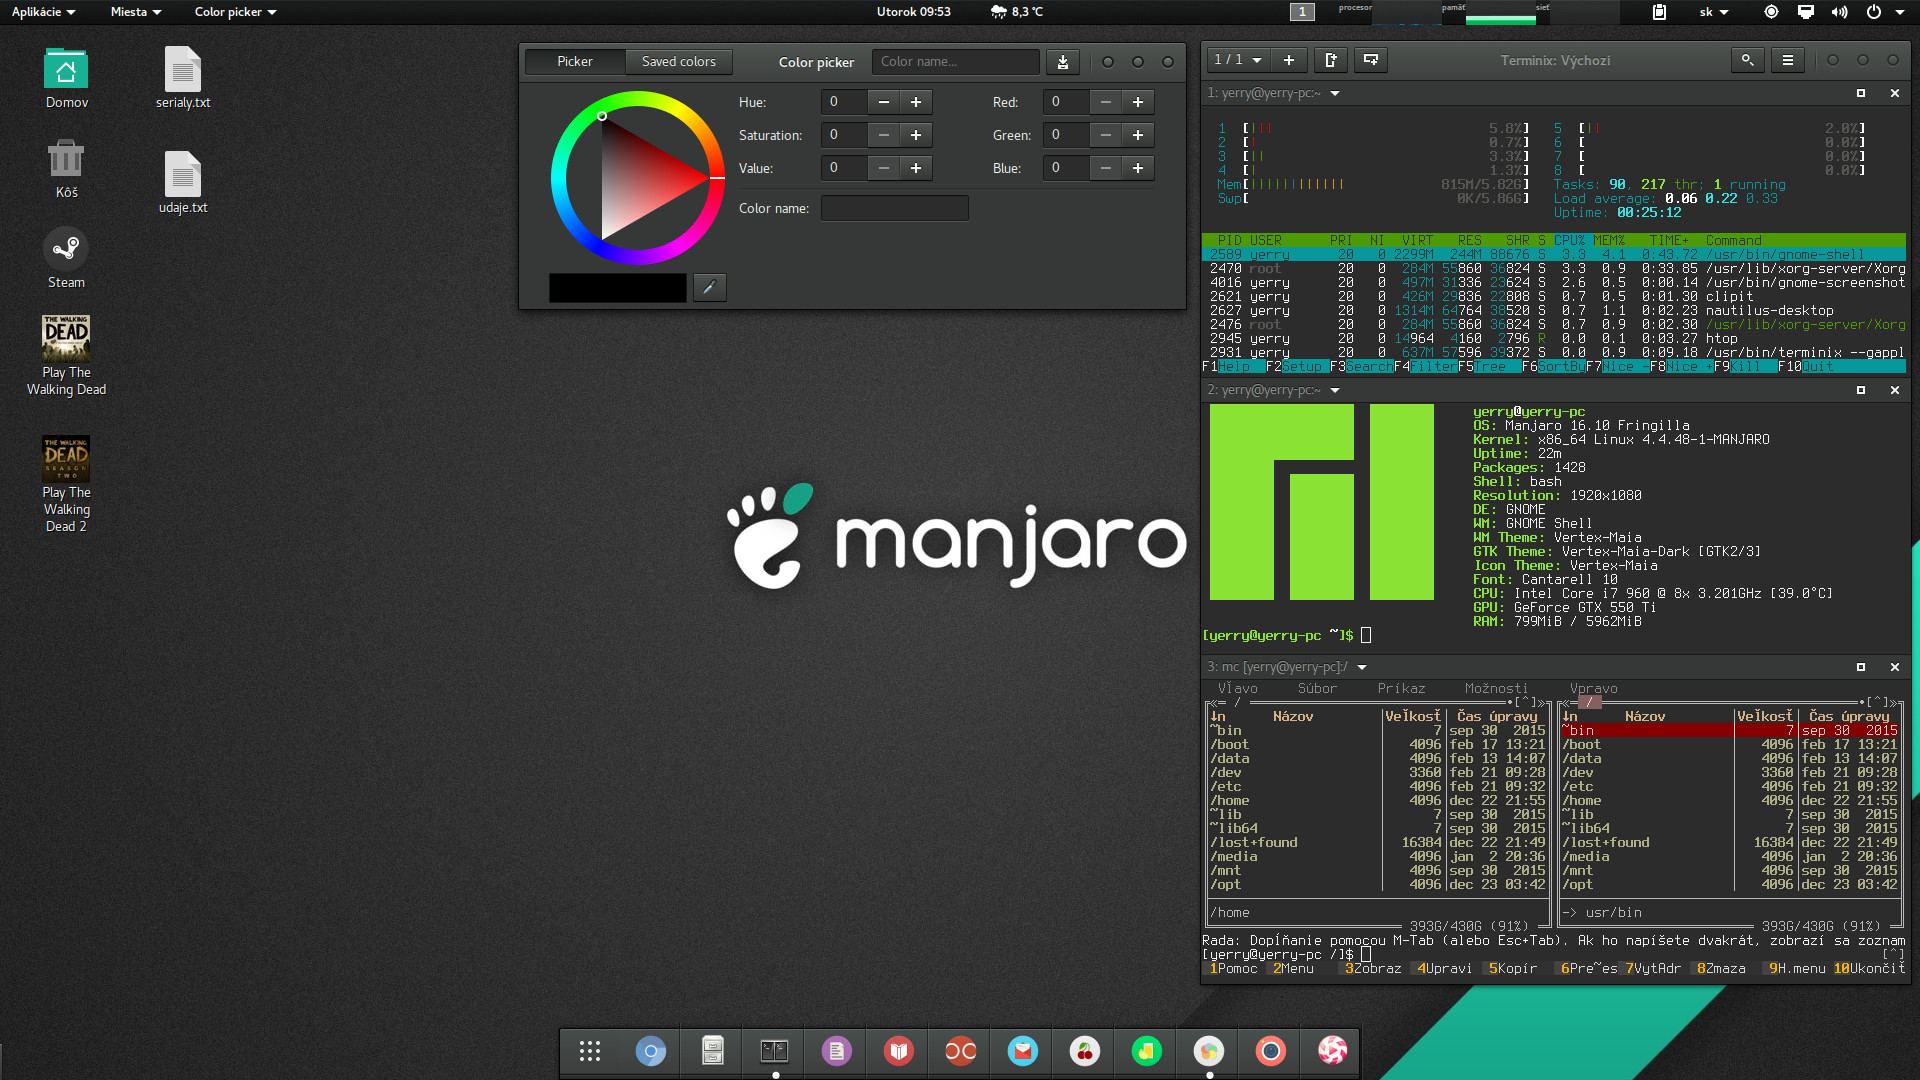Decrease Value with its minus button
Viewport: 1920px width, 1080px height.
[x=884, y=168]
